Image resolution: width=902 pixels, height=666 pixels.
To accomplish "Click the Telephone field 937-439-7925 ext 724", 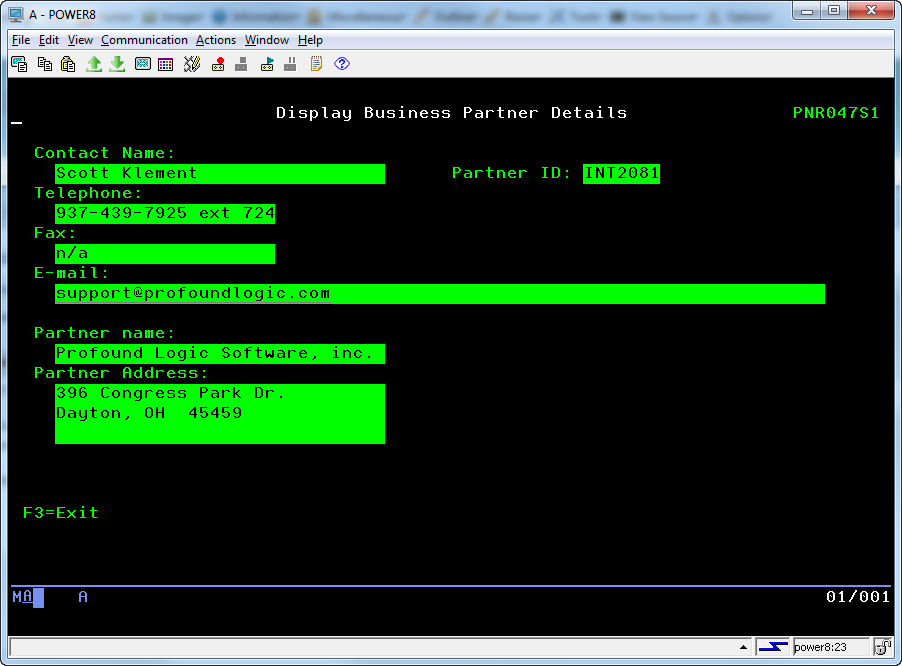I will [165, 213].
